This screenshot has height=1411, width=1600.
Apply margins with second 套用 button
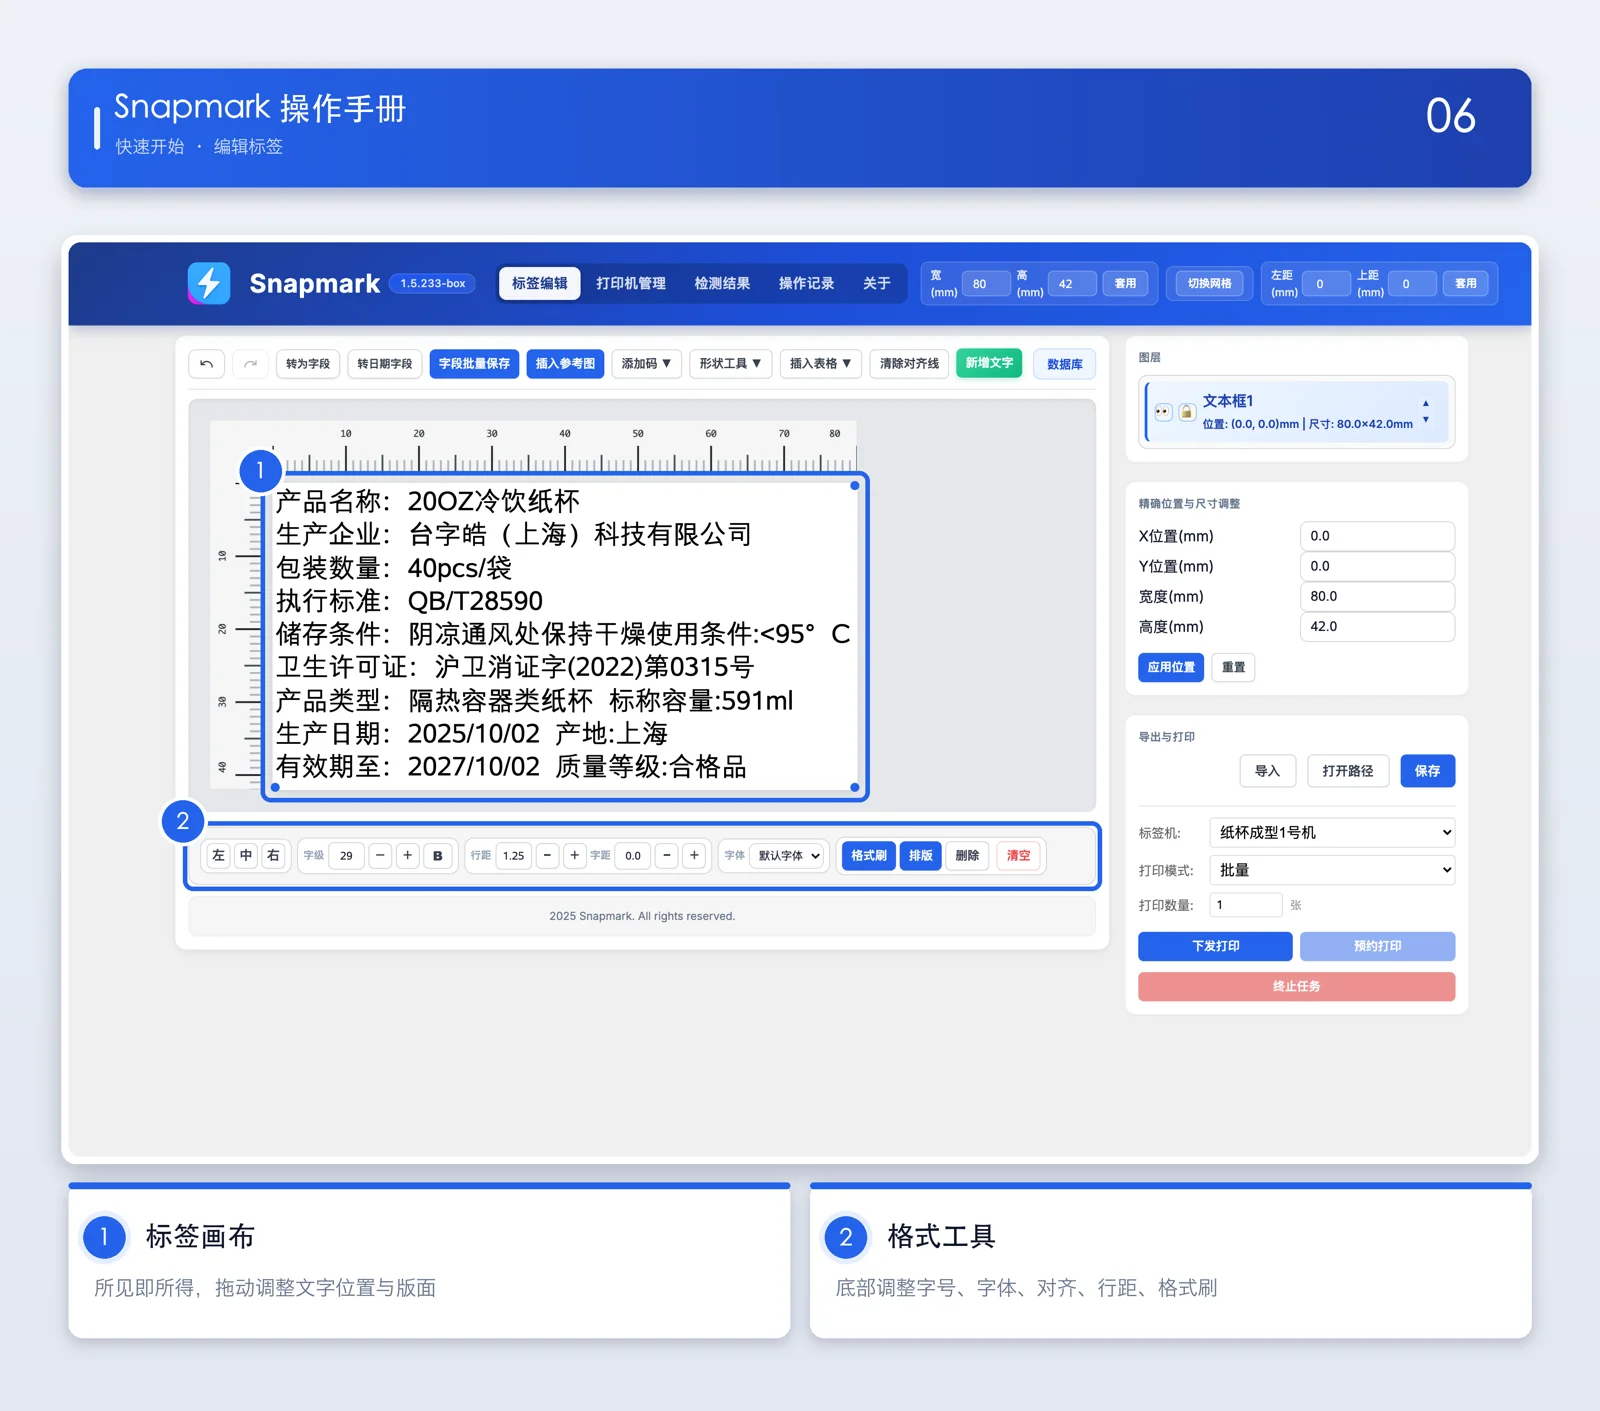coord(1466,284)
